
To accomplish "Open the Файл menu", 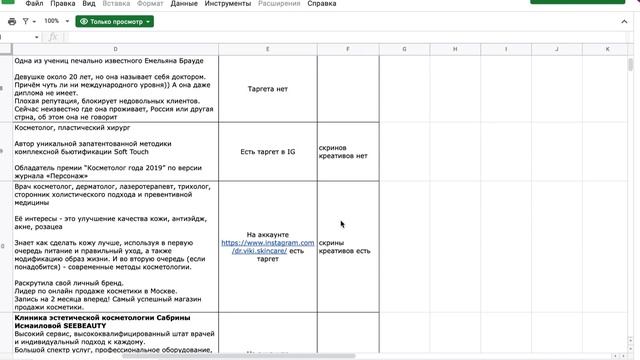I will [x=34, y=4].
